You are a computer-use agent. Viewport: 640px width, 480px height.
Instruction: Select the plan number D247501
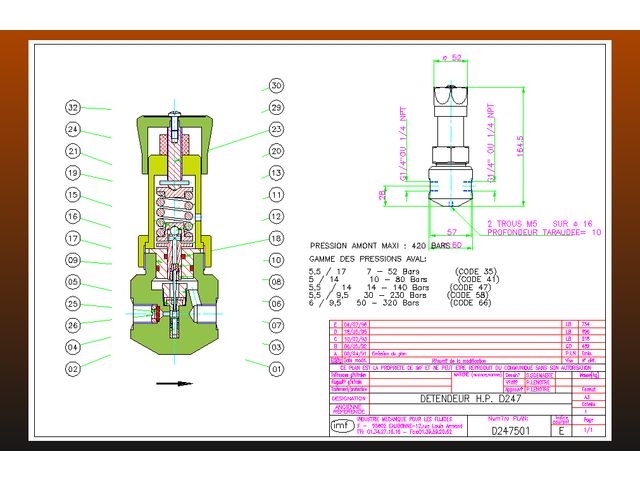pos(510,430)
